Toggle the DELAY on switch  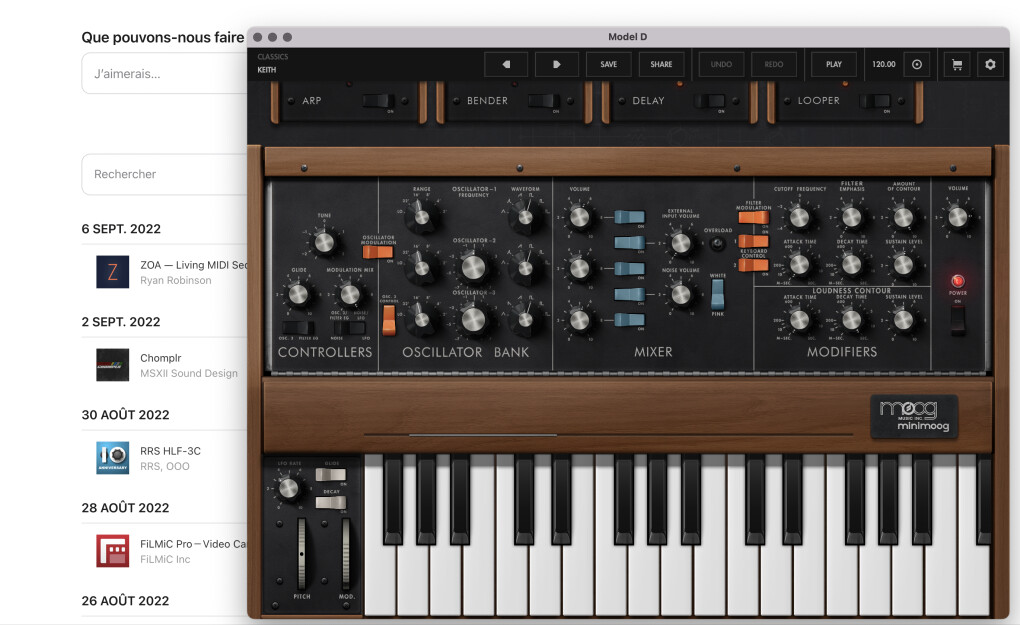point(709,101)
